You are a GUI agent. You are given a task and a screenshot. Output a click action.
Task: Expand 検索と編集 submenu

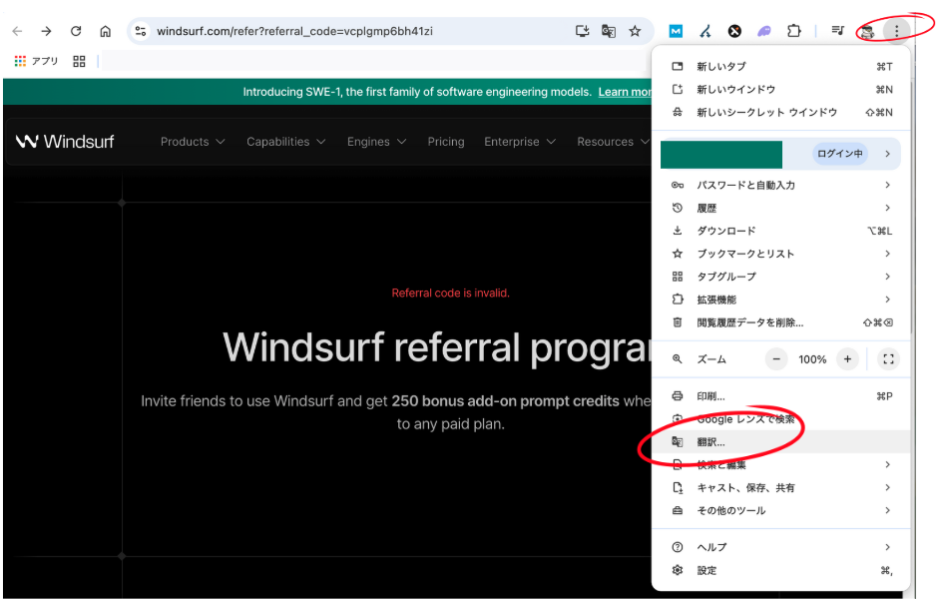pos(781,465)
